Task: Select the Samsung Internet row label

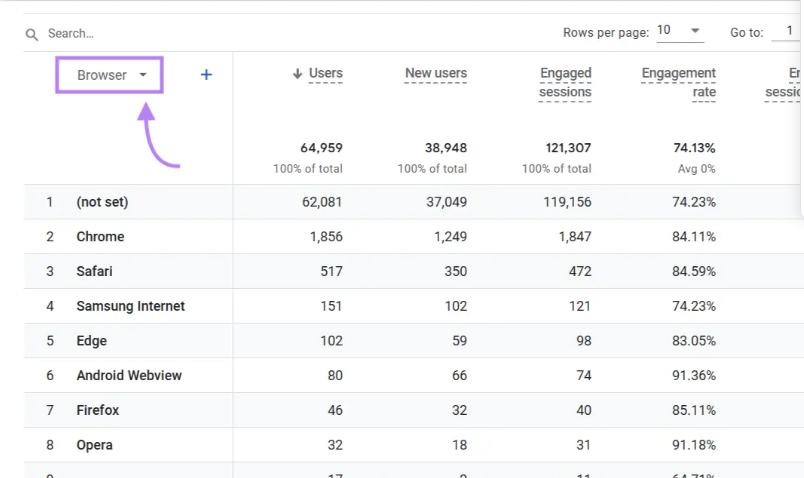Action: pyautogui.click(x=131, y=306)
